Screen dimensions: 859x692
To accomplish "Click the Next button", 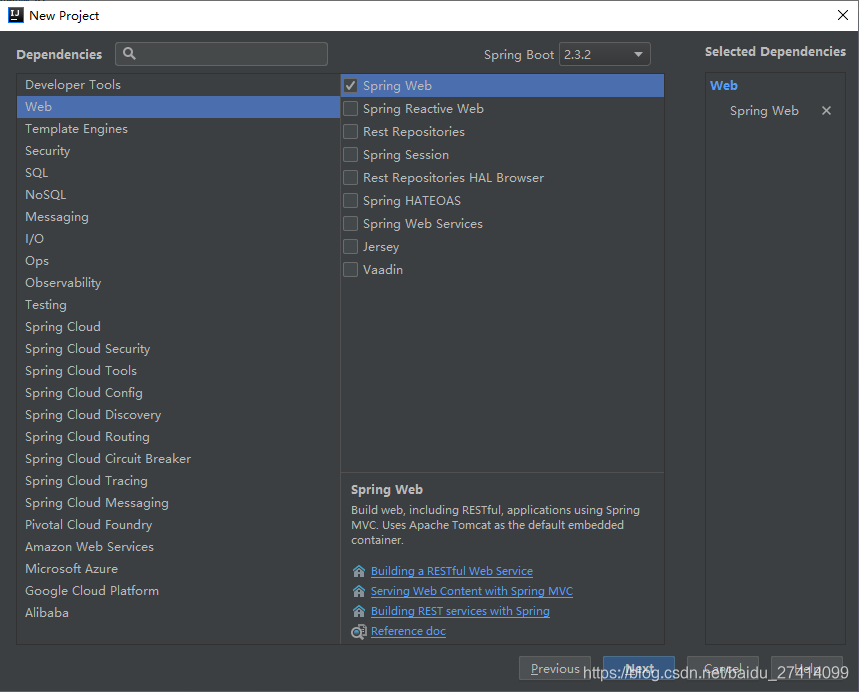I will tap(639, 668).
